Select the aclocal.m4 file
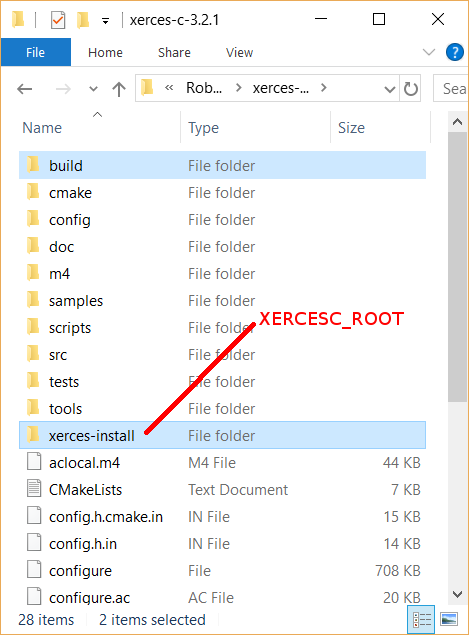Image resolution: width=469 pixels, height=635 pixels. point(222,462)
